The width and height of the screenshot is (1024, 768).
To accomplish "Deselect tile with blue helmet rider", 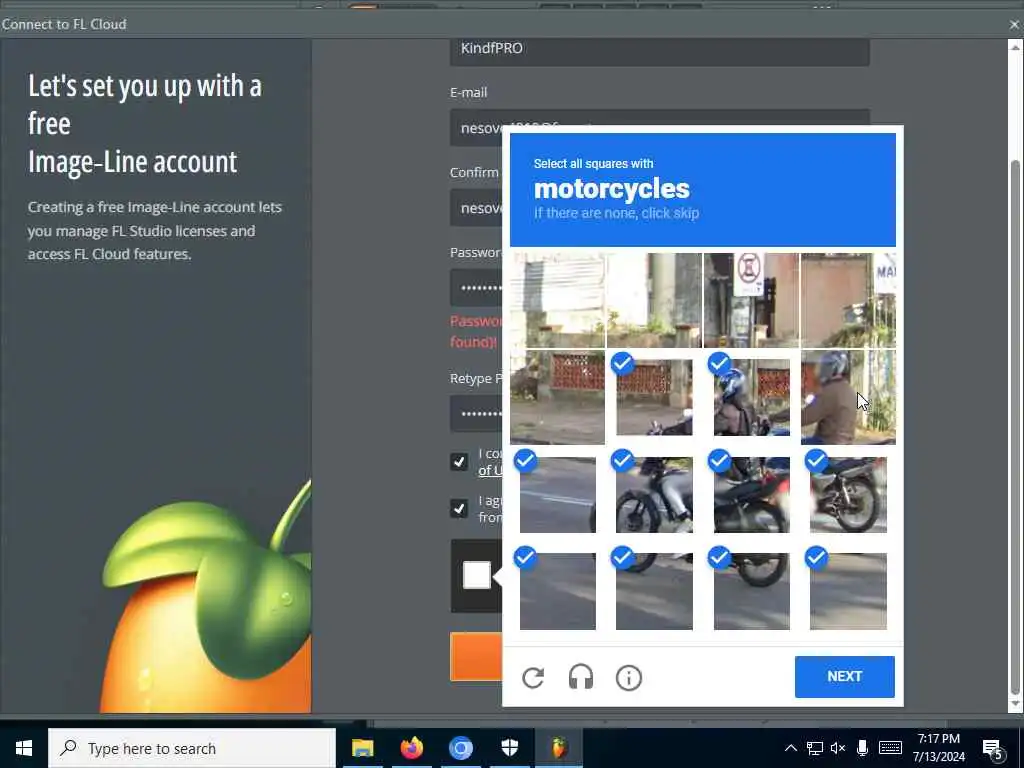I will point(751,397).
